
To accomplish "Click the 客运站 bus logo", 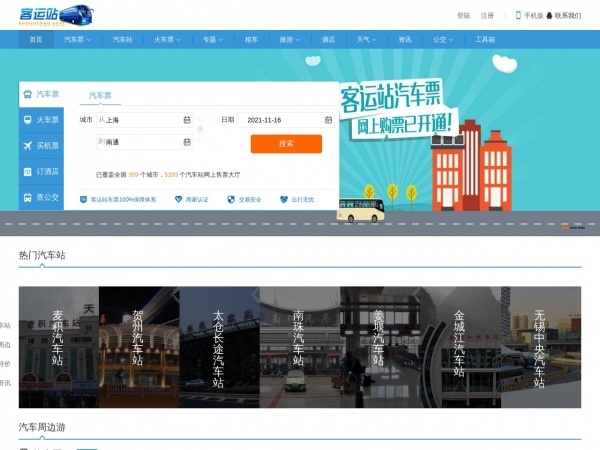I will [58, 15].
